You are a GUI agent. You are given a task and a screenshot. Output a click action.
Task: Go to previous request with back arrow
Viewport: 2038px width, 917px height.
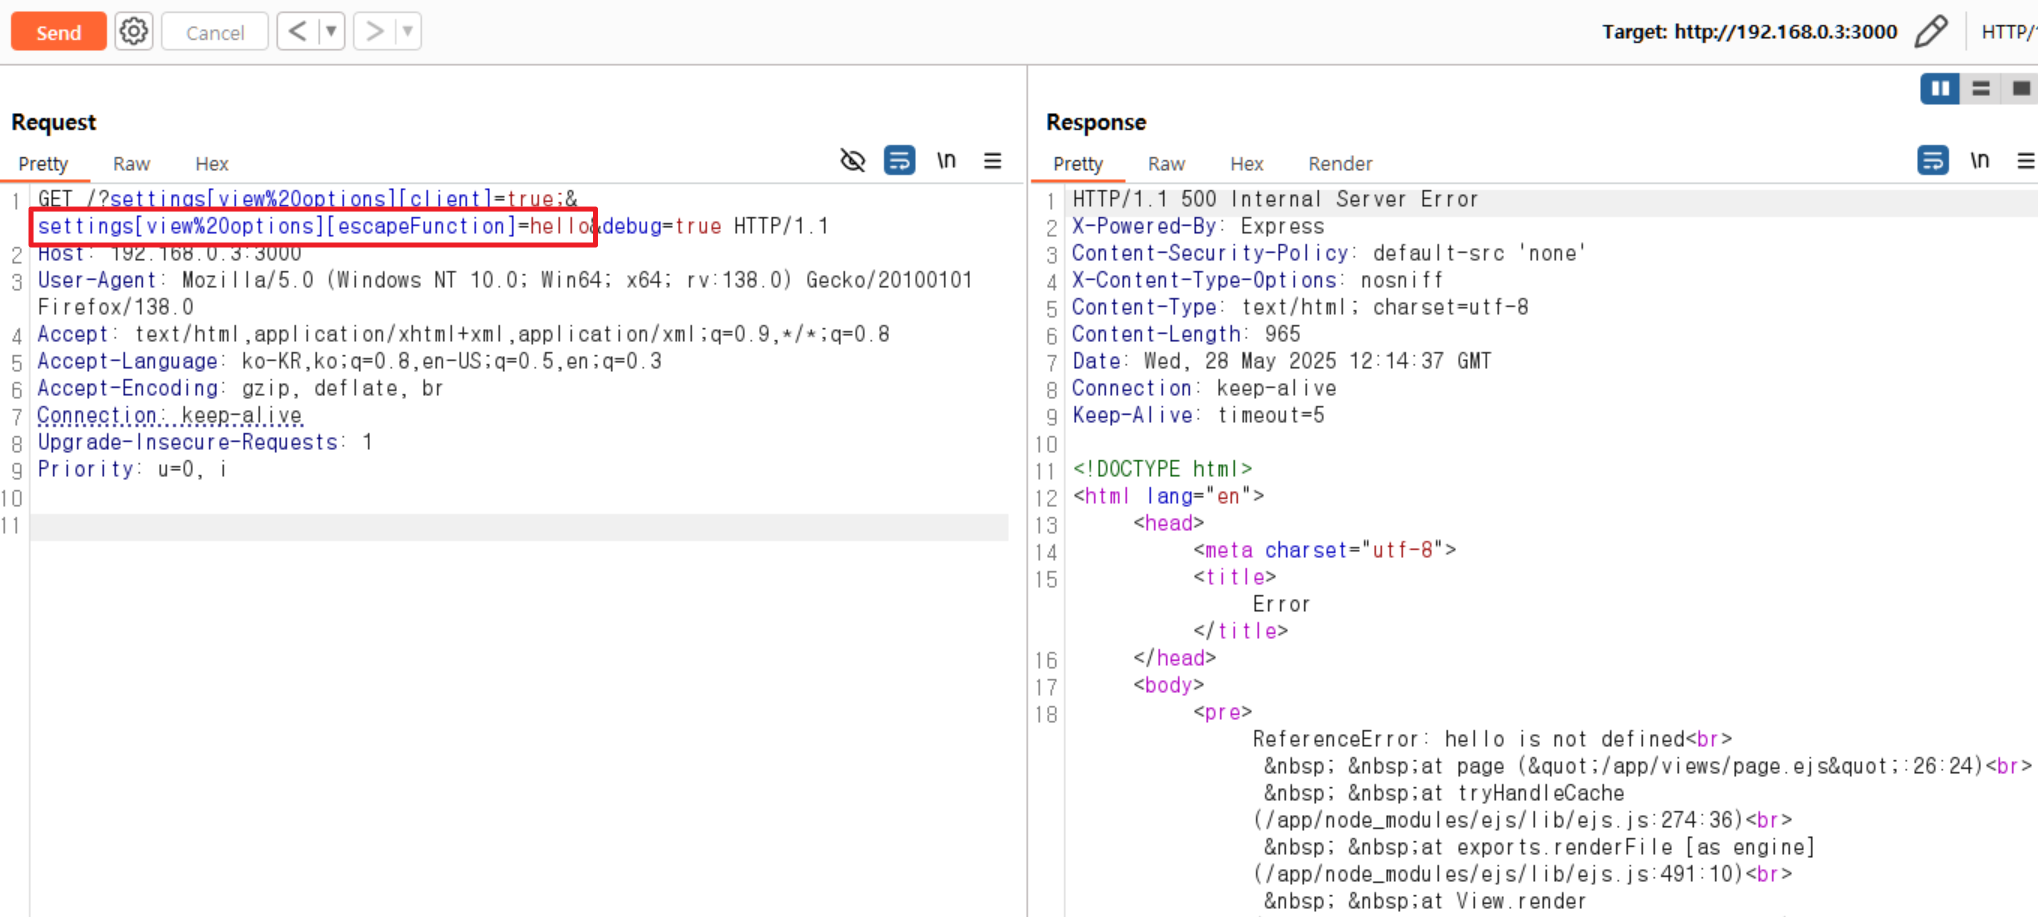(x=297, y=31)
